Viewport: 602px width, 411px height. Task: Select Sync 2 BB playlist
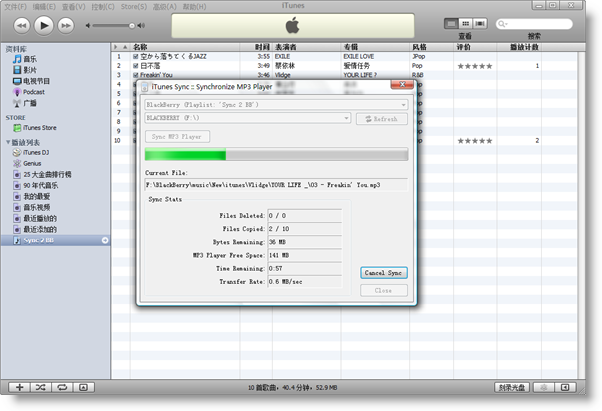(x=55, y=240)
